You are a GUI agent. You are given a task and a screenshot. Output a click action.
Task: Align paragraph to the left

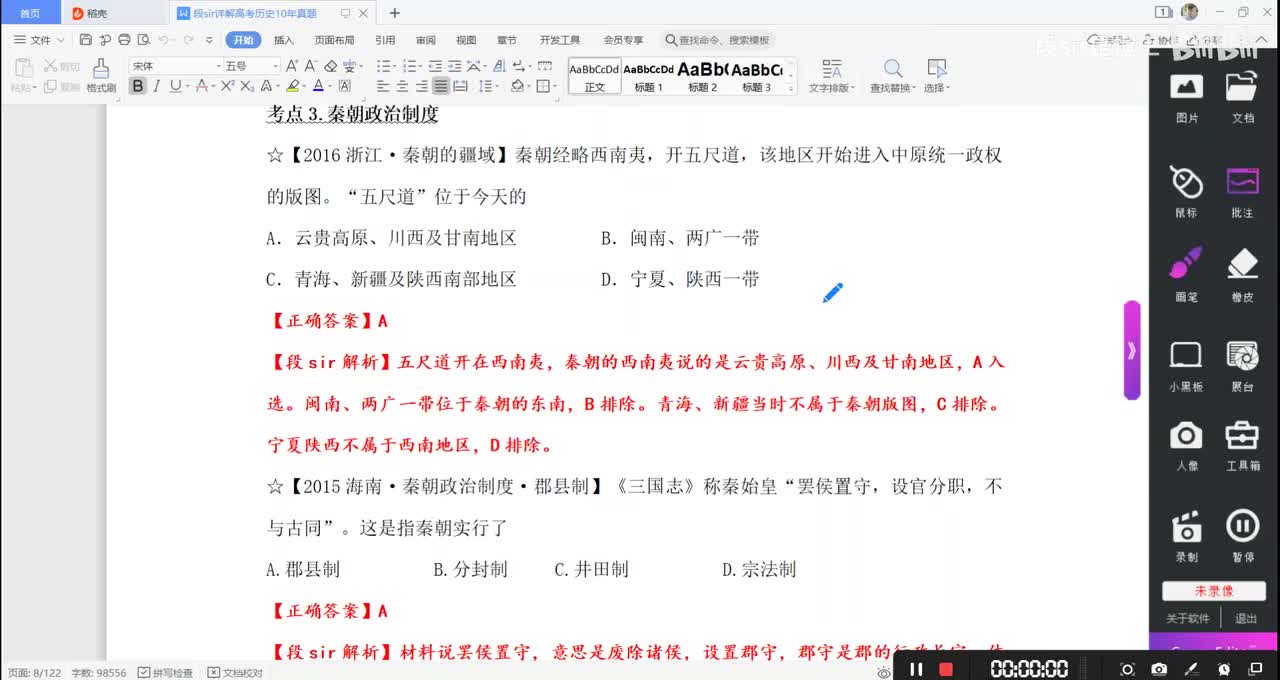[x=384, y=86]
